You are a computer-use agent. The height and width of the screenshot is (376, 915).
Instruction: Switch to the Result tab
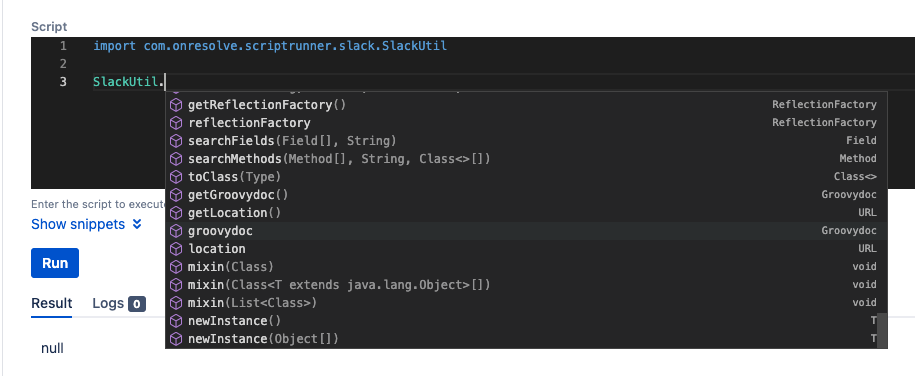tap(51, 303)
